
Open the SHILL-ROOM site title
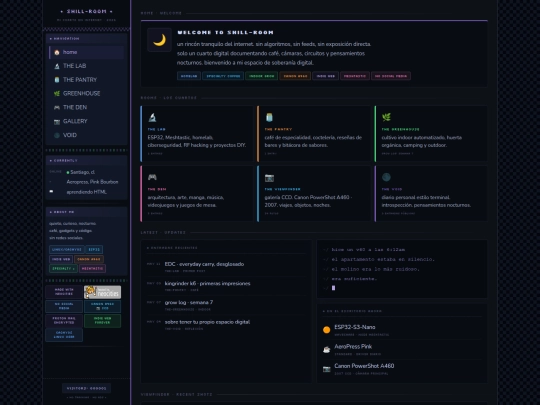(86, 11)
